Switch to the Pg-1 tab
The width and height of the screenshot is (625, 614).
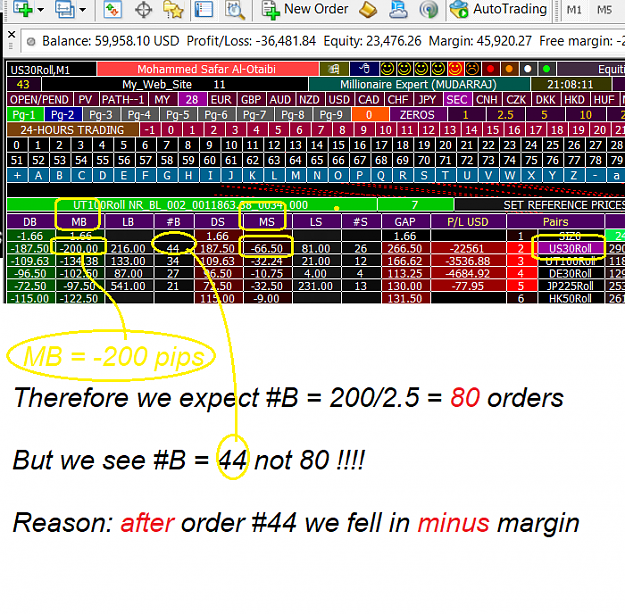point(24,115)
